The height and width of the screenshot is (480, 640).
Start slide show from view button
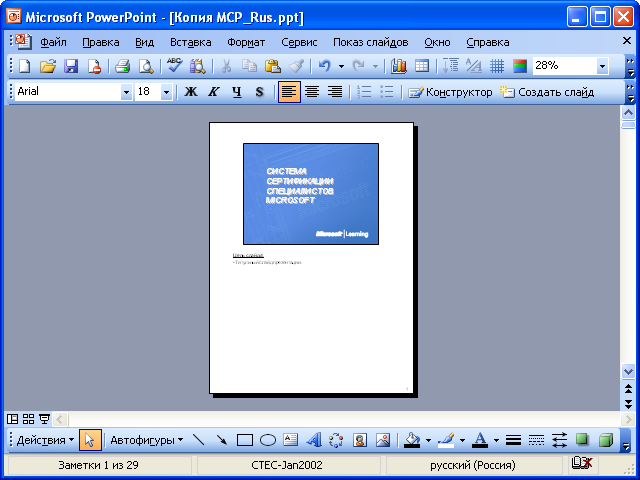tap(44, 419)
